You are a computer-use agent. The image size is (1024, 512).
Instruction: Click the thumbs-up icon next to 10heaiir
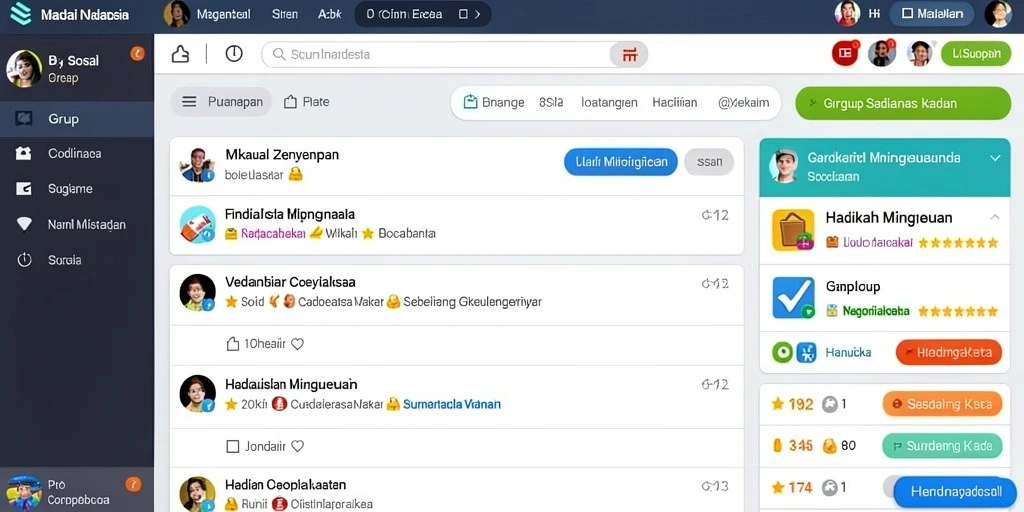[232, 344]
